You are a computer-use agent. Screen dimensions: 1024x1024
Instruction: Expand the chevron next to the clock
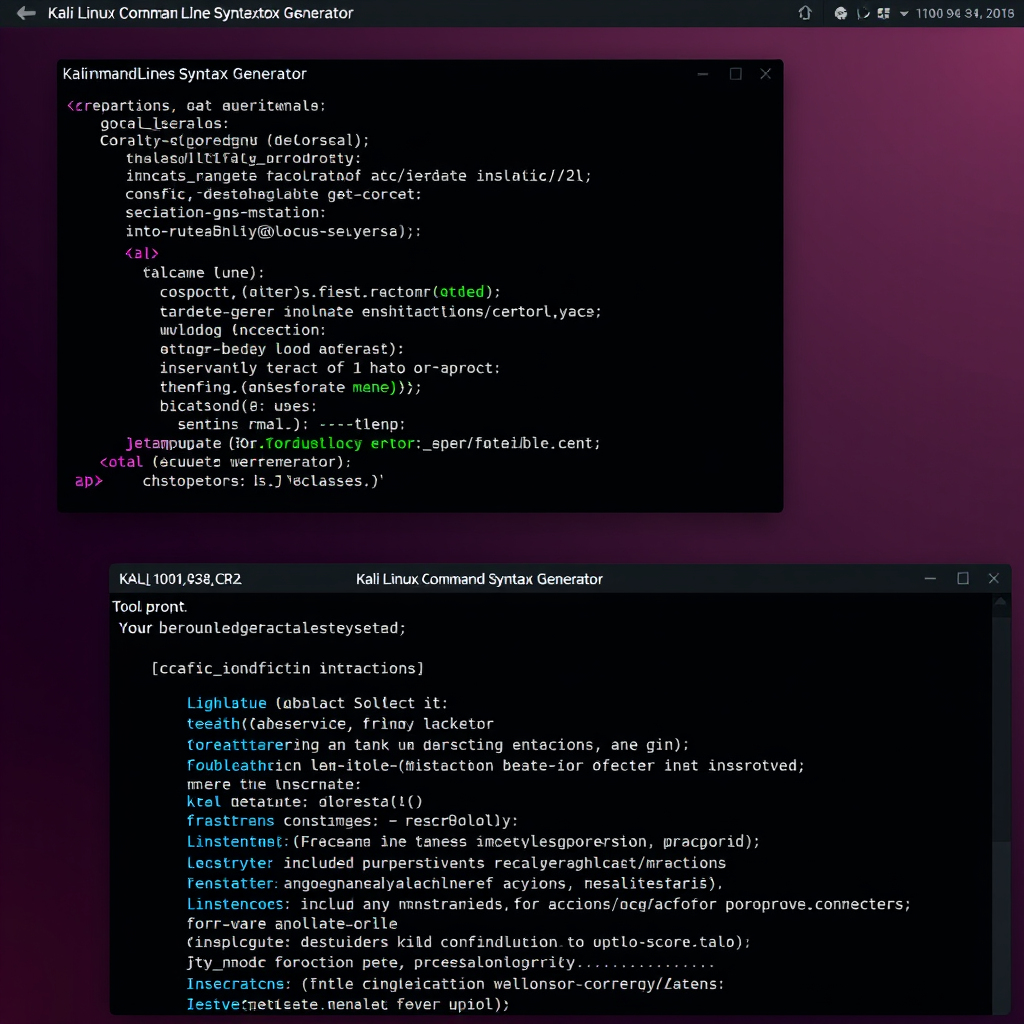tap(904, 13)
